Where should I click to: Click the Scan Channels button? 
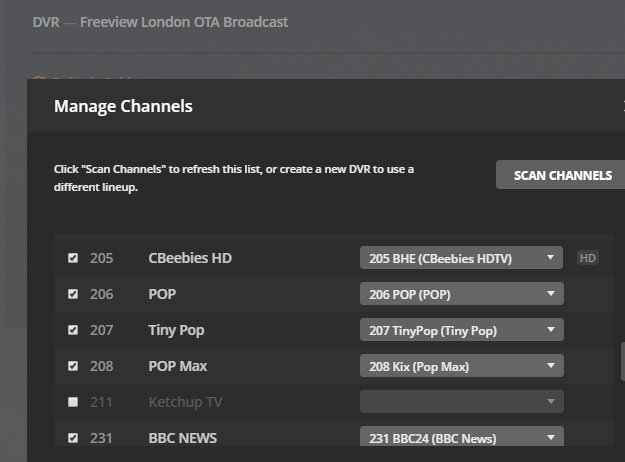coord(560,175)
